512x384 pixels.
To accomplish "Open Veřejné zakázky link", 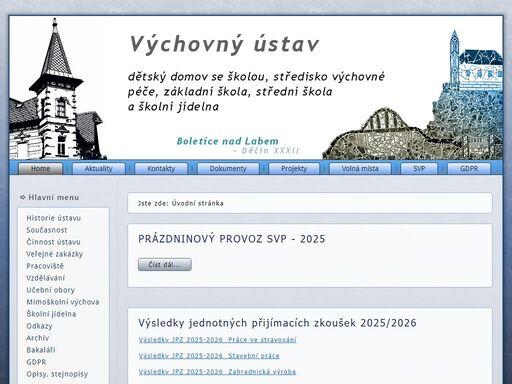I will (54, 254).
